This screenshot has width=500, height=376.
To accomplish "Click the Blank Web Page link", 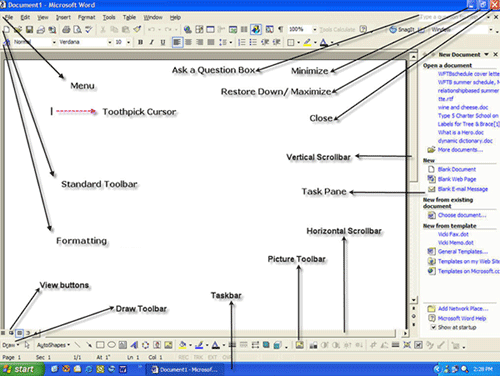I will coord(457,179).
